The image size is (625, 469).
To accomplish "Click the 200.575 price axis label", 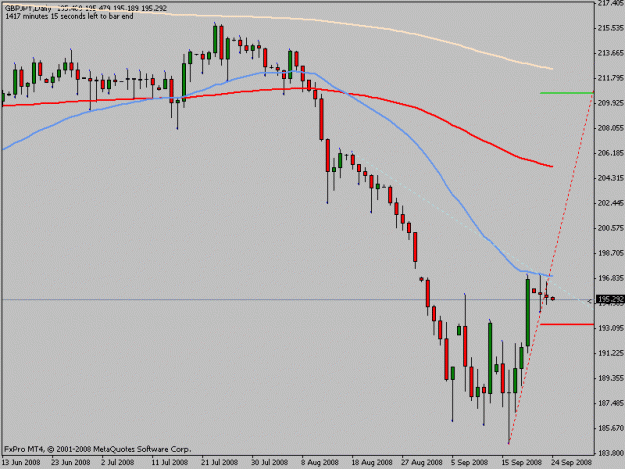I will (x=610, y=228).
